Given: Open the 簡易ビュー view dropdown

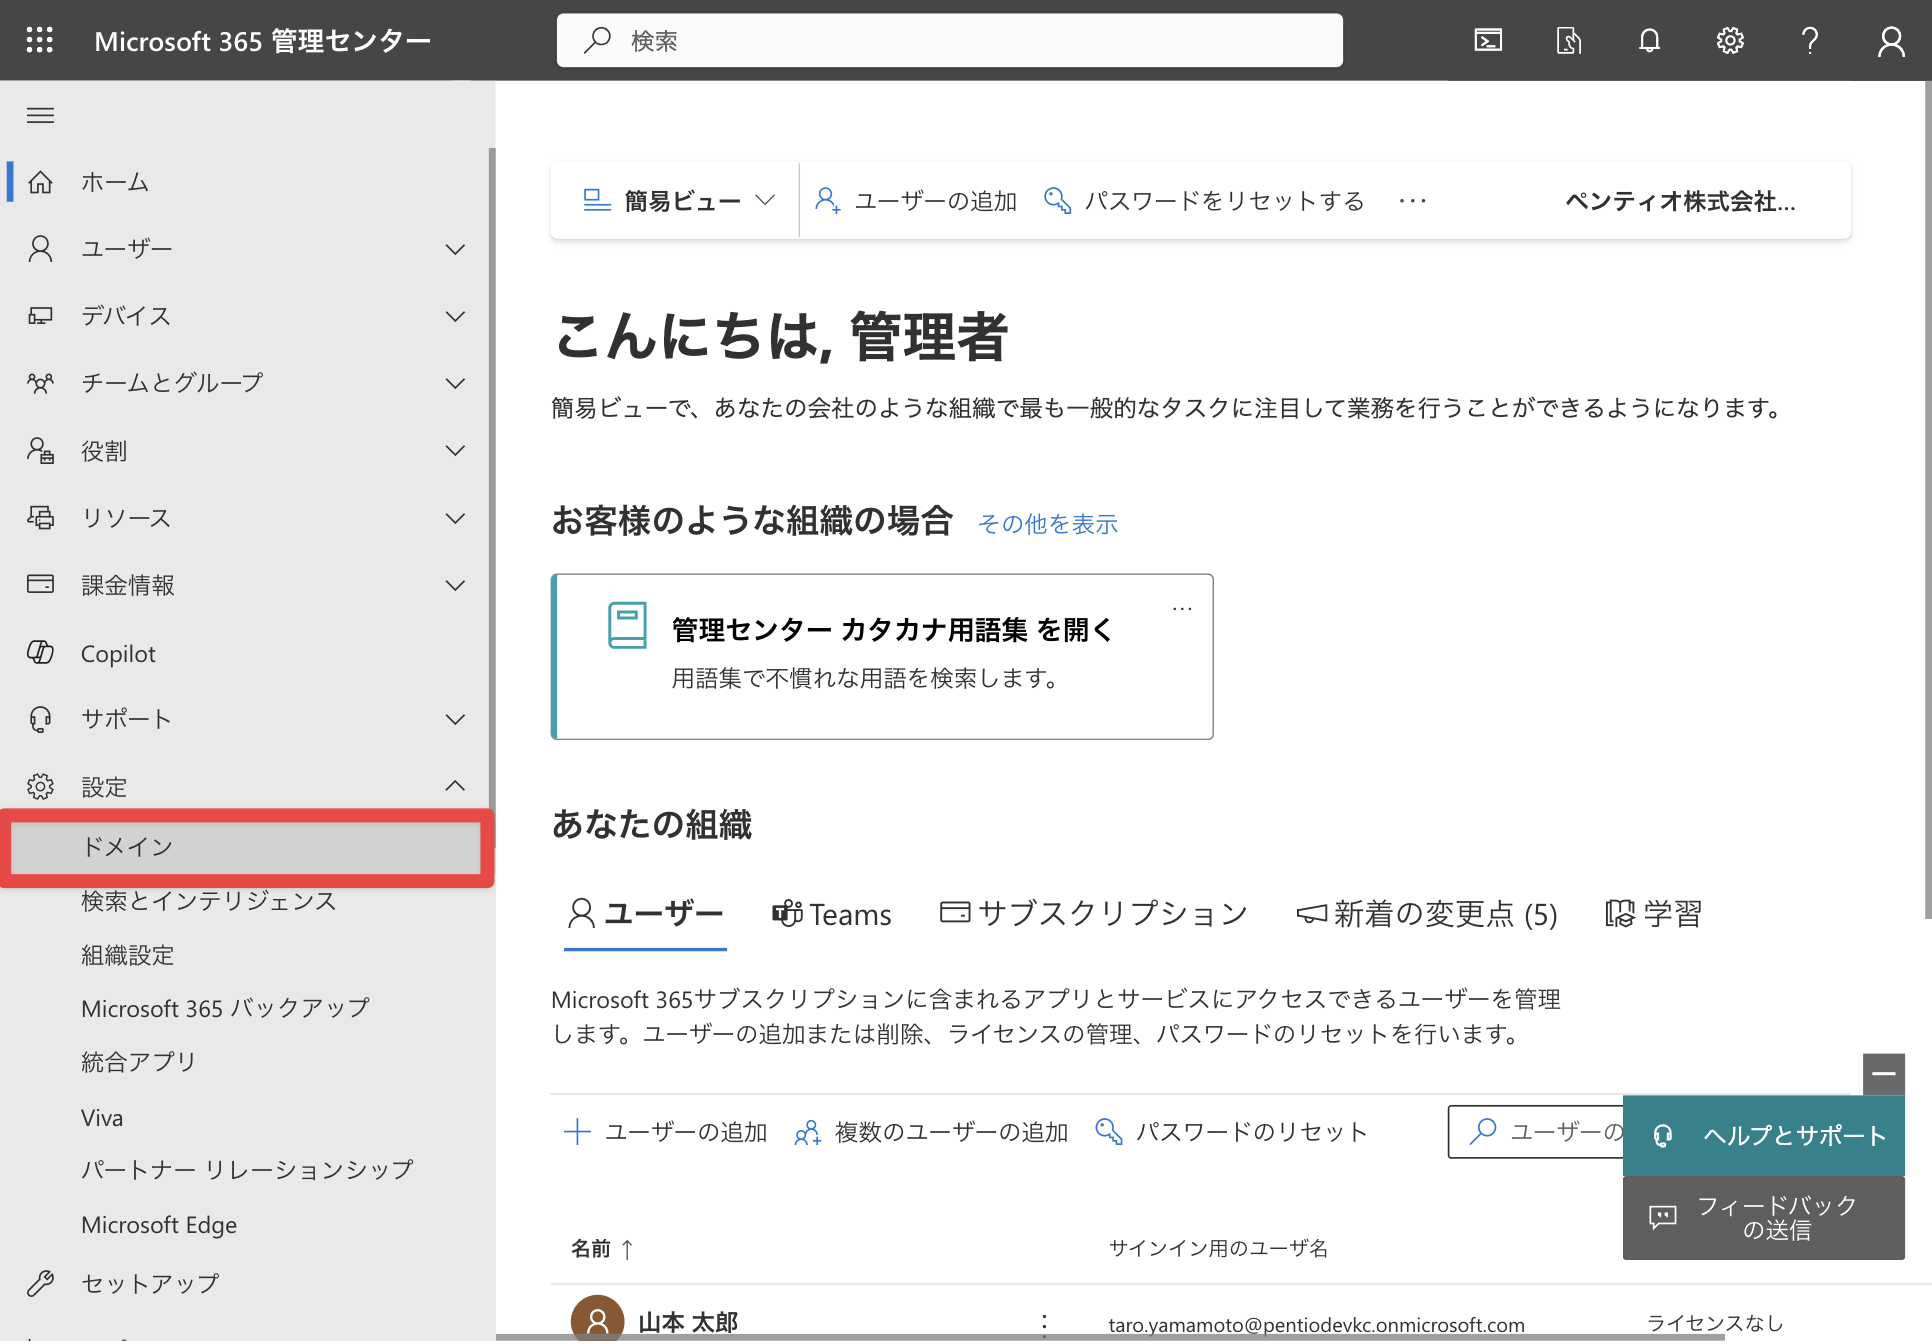Looking at the screenshot, I should click(x=679, y=201).
